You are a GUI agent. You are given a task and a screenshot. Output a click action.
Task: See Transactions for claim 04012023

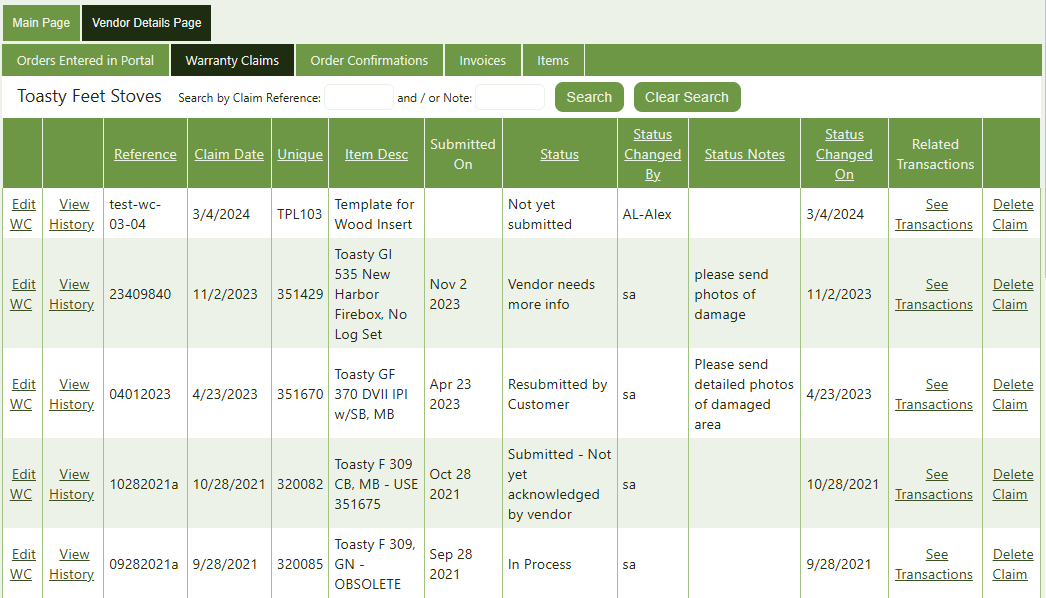pos(934,394)
